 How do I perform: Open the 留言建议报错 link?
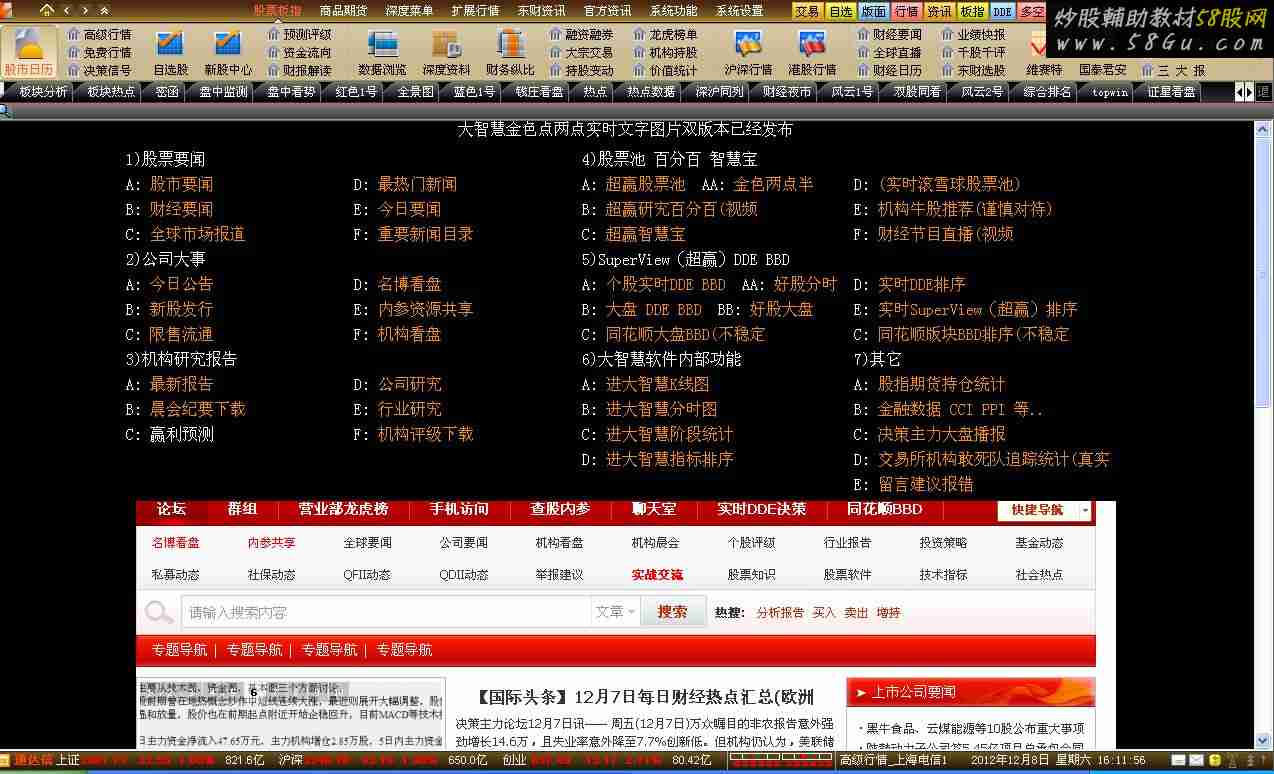pyautogui.click(x=925, y=484)
